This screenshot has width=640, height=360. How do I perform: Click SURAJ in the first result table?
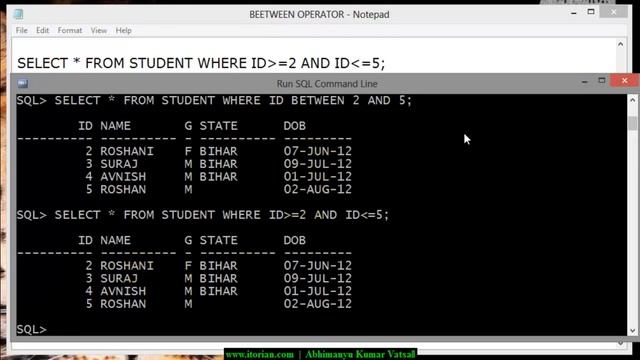[x=119, y=164]
